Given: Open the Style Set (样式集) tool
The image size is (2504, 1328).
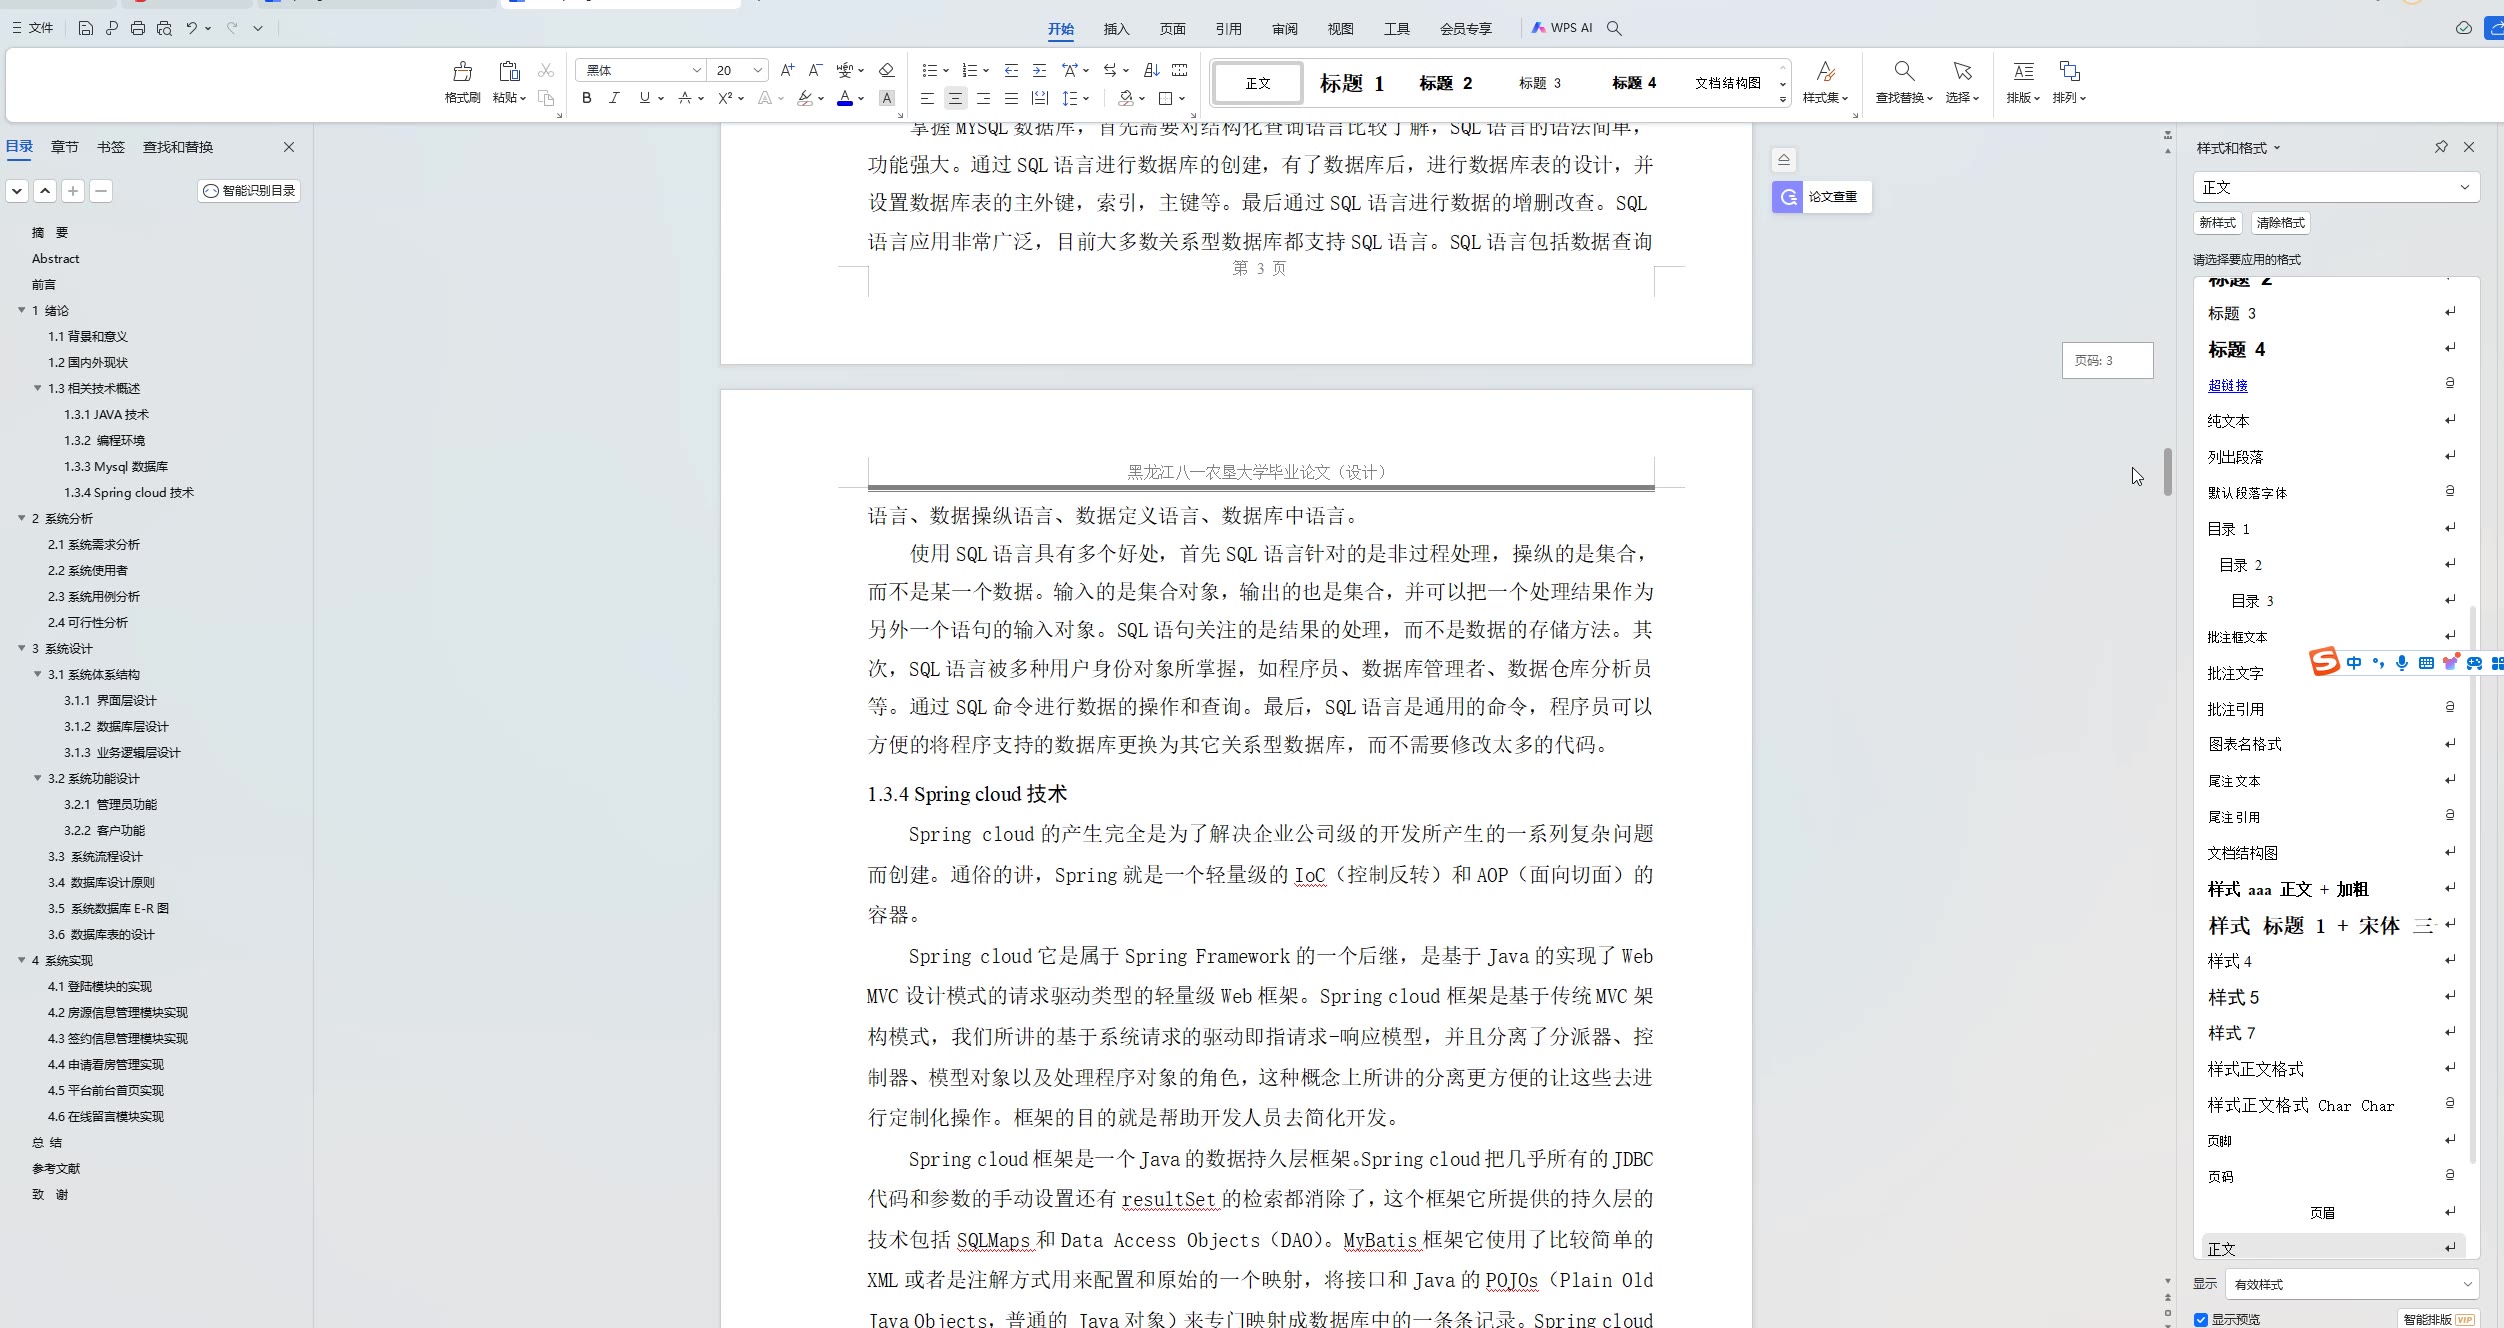Looking at the screenshot, I should click(1825, 82).
